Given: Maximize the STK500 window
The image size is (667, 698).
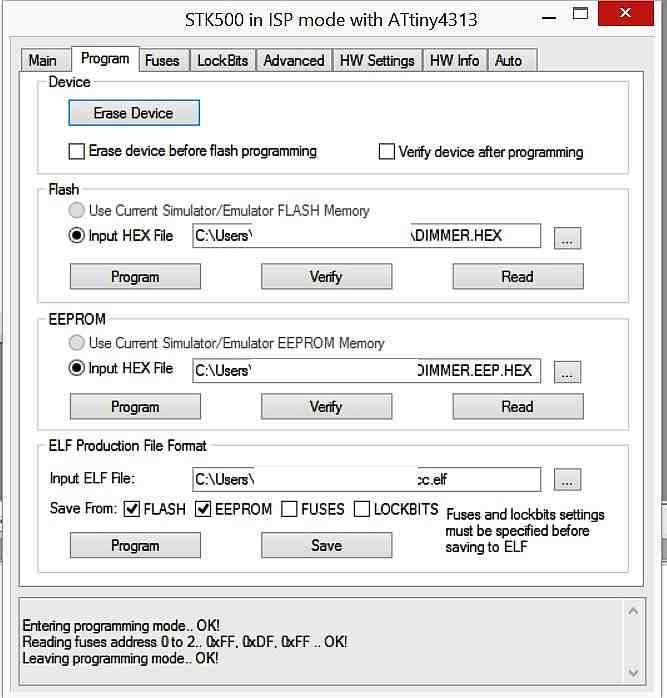Looking at the screenshot, I should pyautogui.click(x=580, y=14).
